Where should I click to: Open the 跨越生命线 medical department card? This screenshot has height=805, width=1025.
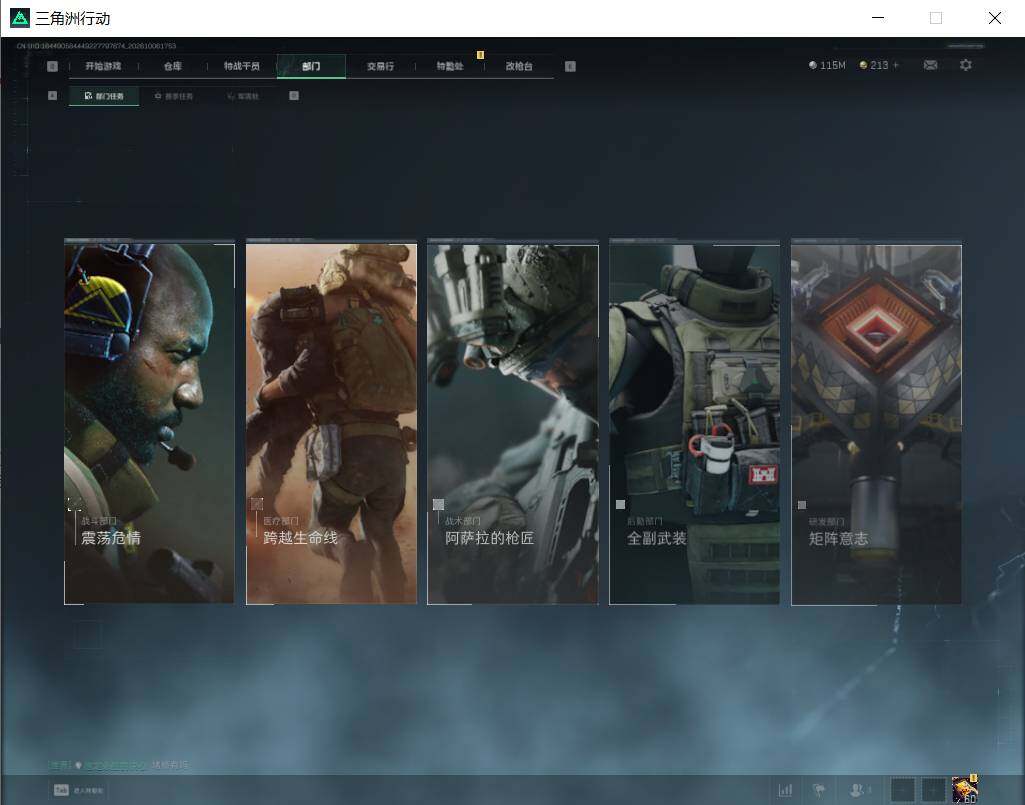pyautogui.click(x=331, y=422)
